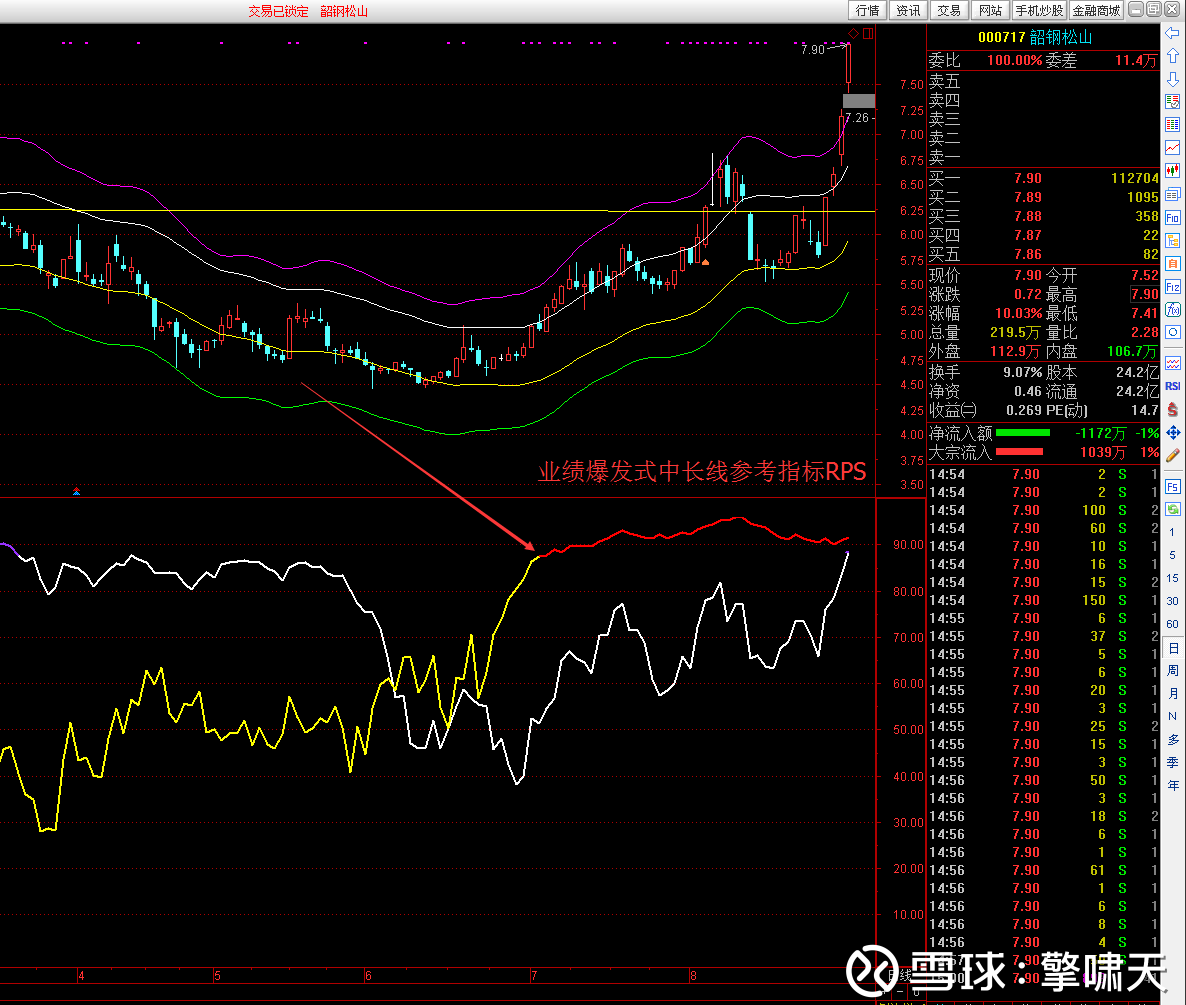This screenshot has height=1005, width=1186.
Task: Select the 1-minute period
Action: point(1172,532)
